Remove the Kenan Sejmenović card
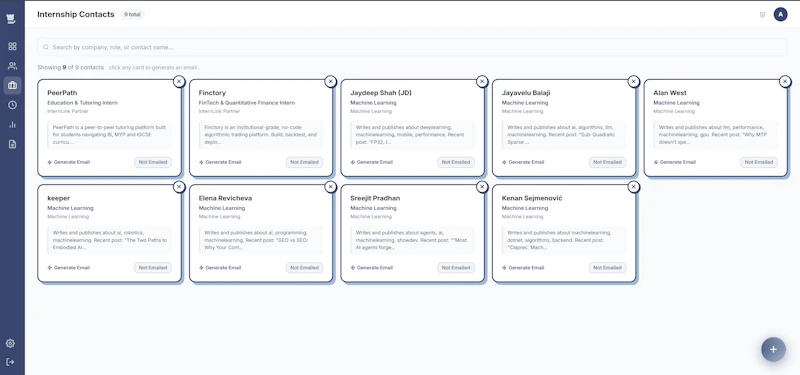 point(634,187)
